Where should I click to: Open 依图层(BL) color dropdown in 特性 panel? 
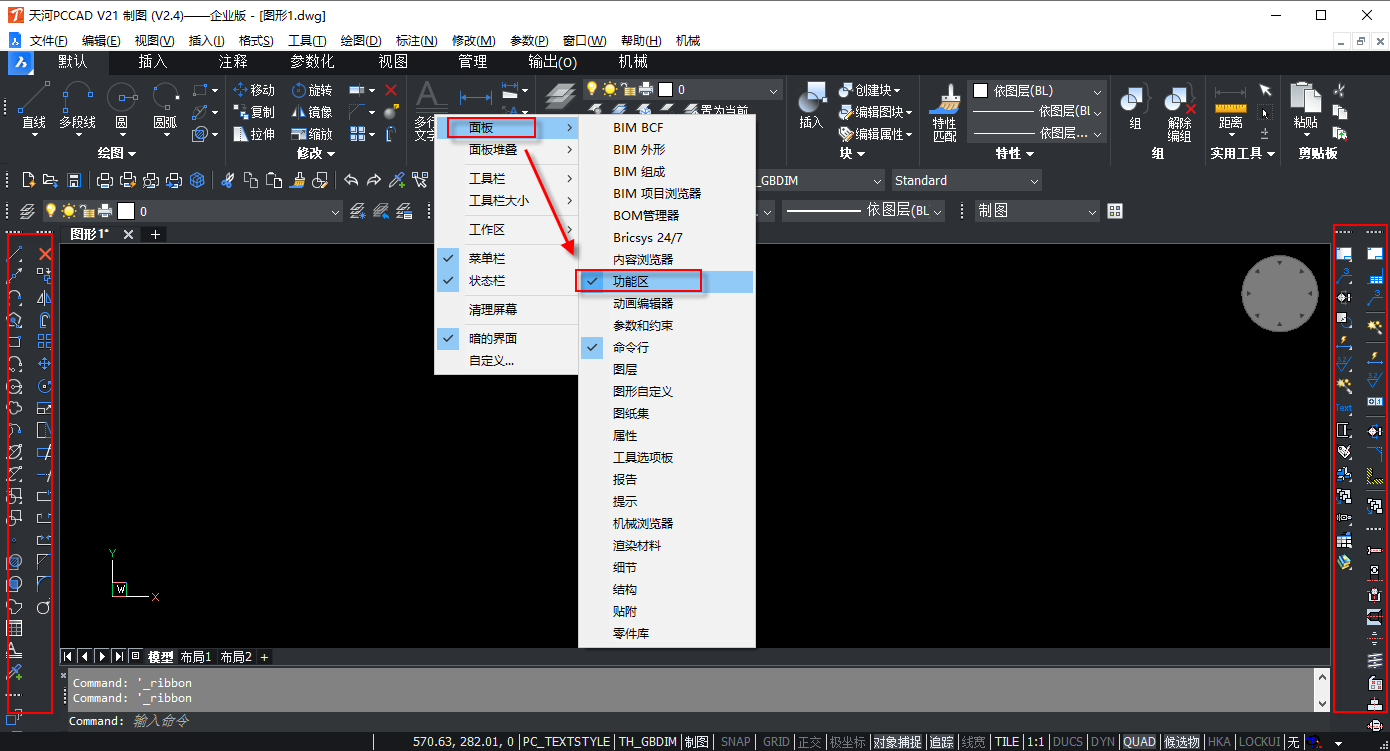pos(1037,90)
